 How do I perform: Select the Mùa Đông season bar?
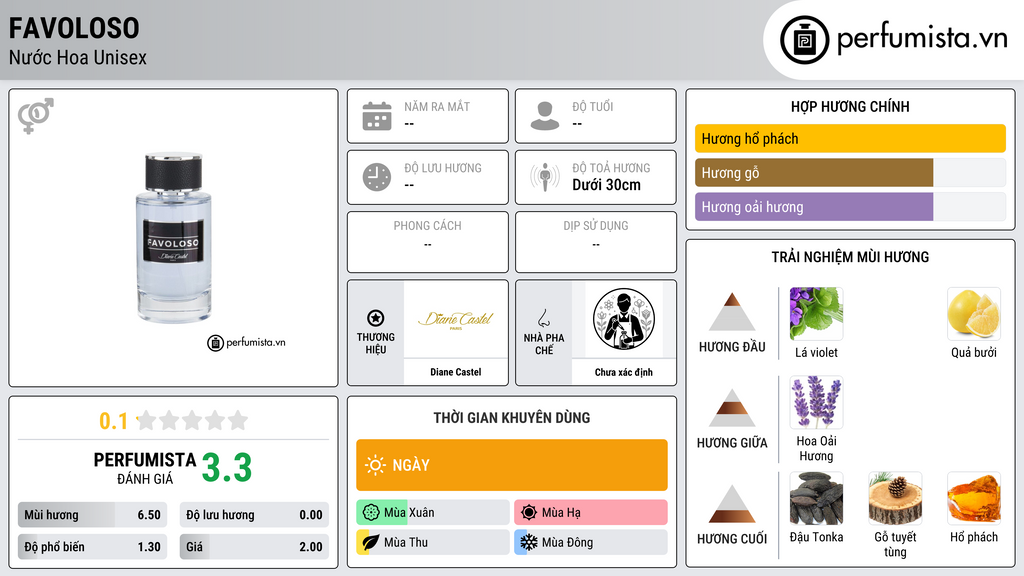point(591,542)
